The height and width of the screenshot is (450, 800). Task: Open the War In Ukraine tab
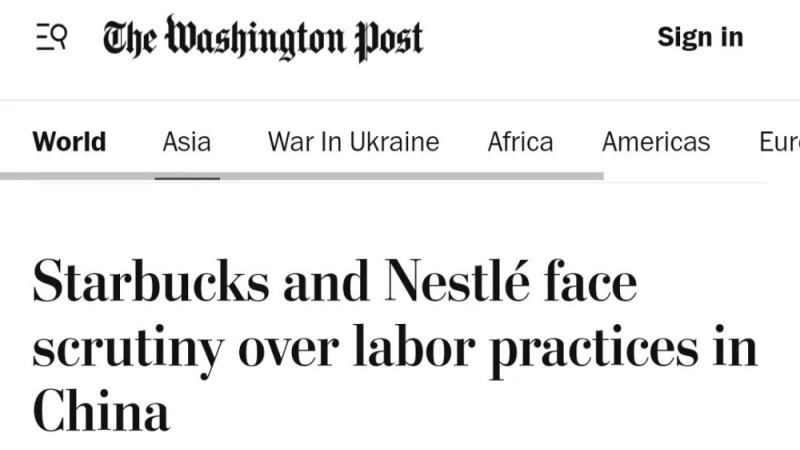coord(354,141)
